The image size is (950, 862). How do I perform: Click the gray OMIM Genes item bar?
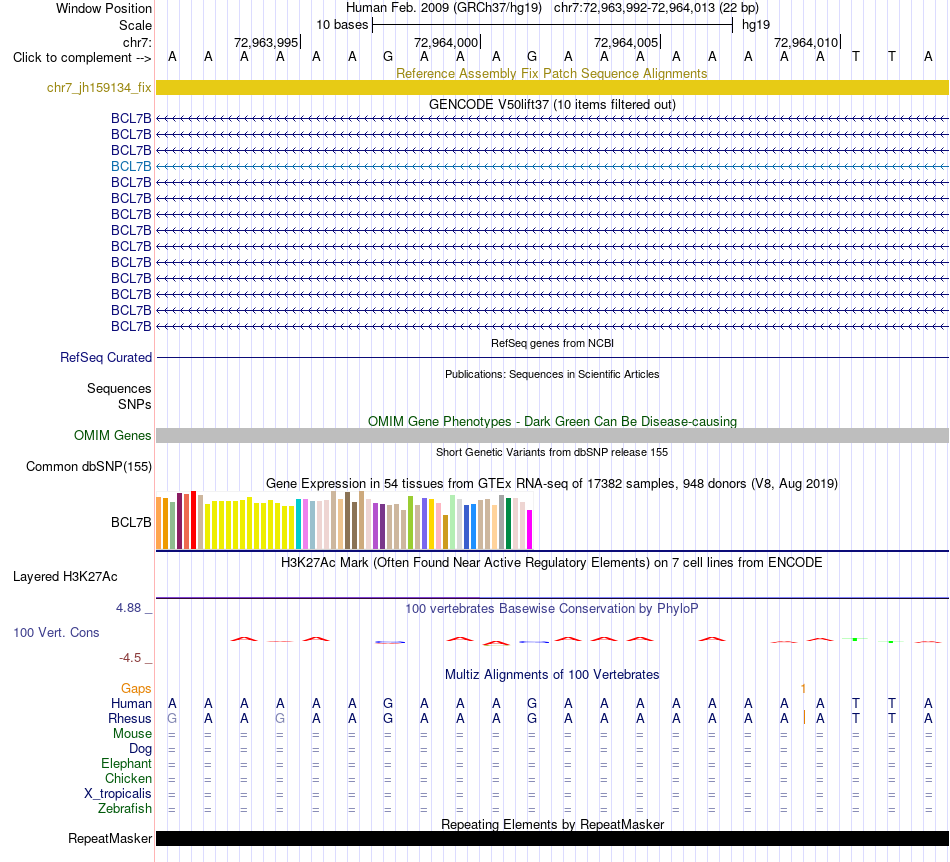coord(552,436)
